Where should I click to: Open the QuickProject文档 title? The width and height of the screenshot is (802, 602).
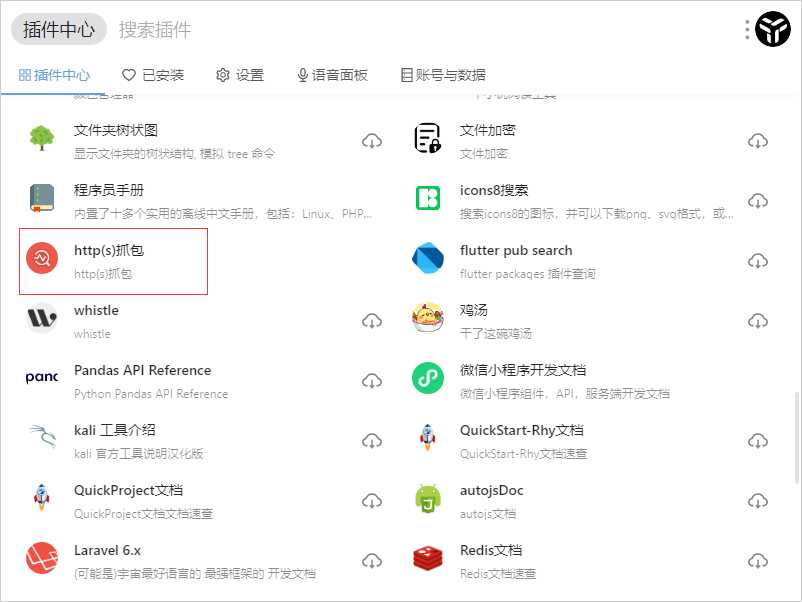[x=128, y=490]
